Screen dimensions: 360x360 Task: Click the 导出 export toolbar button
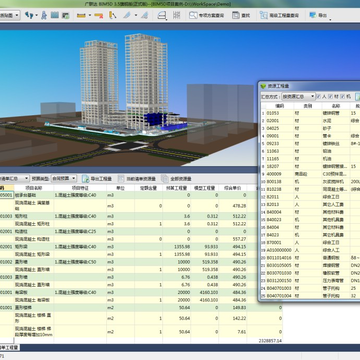(318, 15)
